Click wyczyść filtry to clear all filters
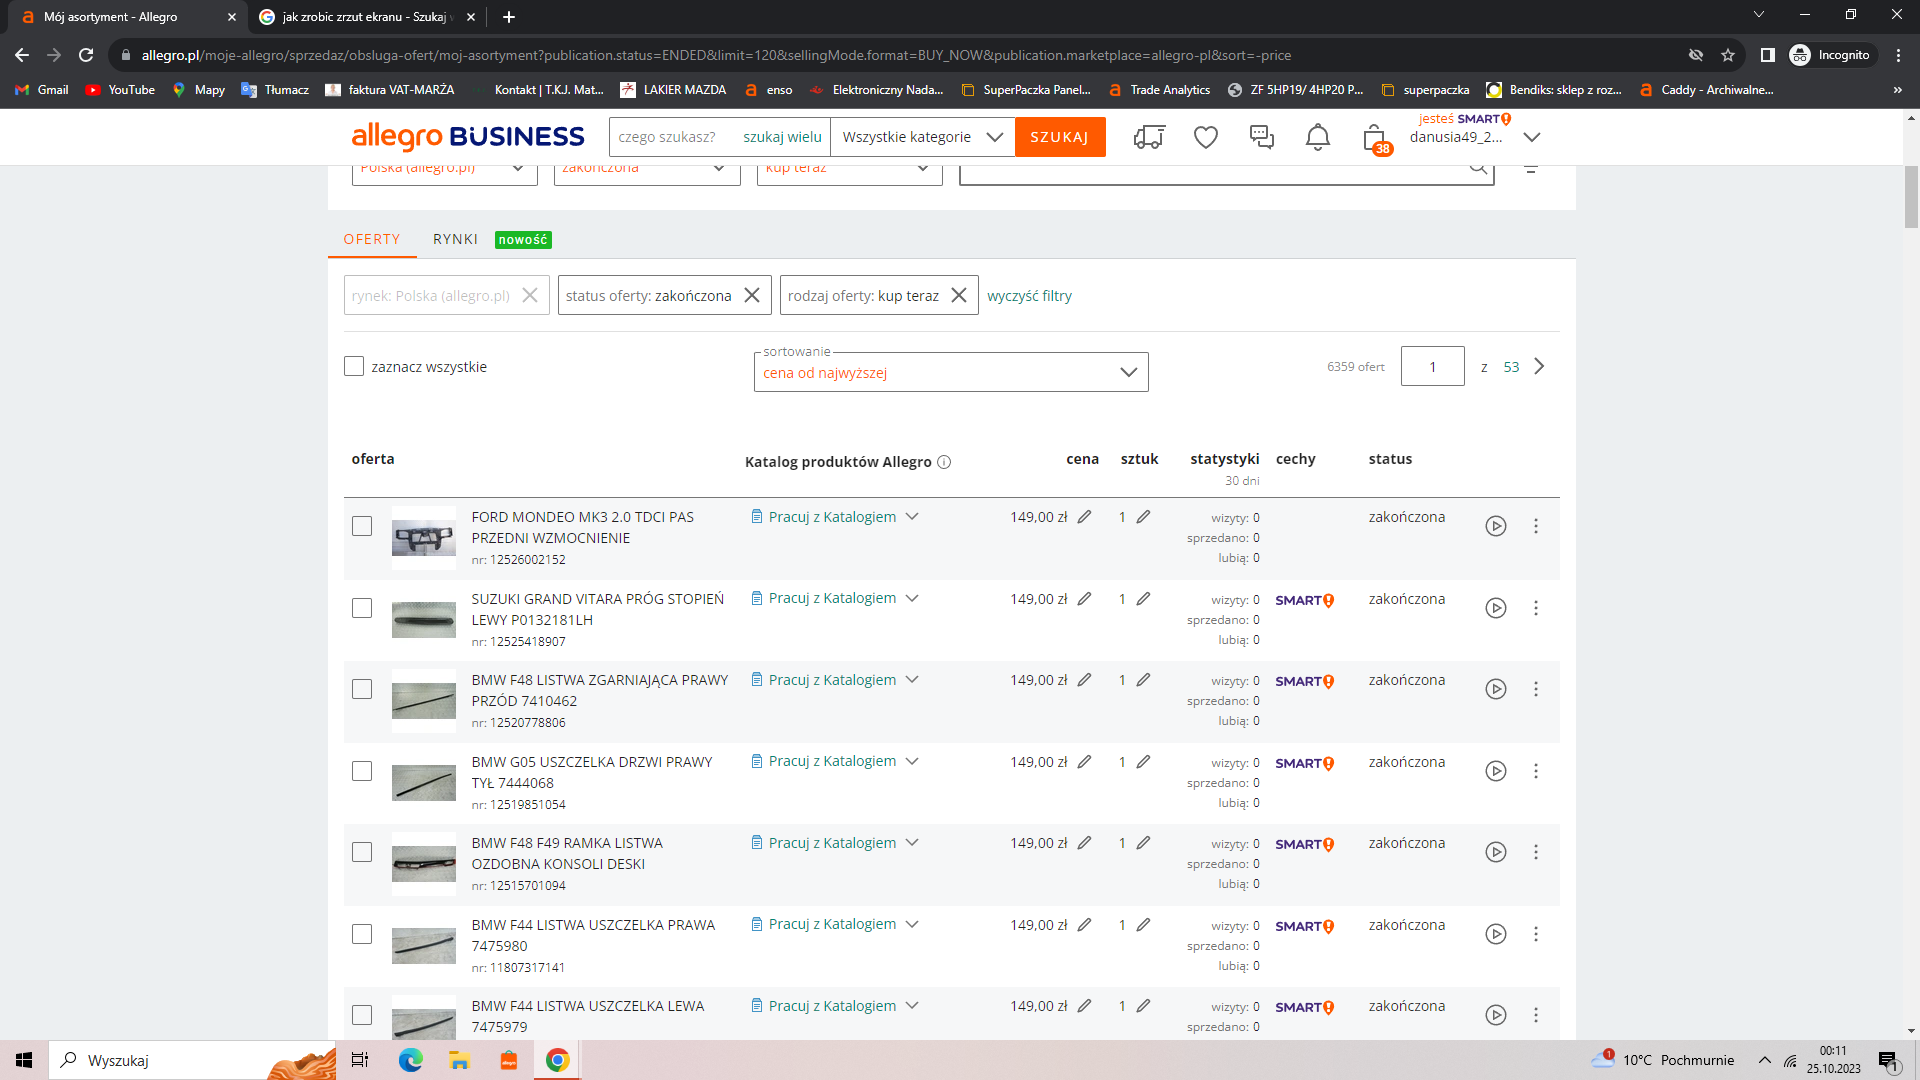This screenshot has height=1080, width=1920. (1029, 294)
